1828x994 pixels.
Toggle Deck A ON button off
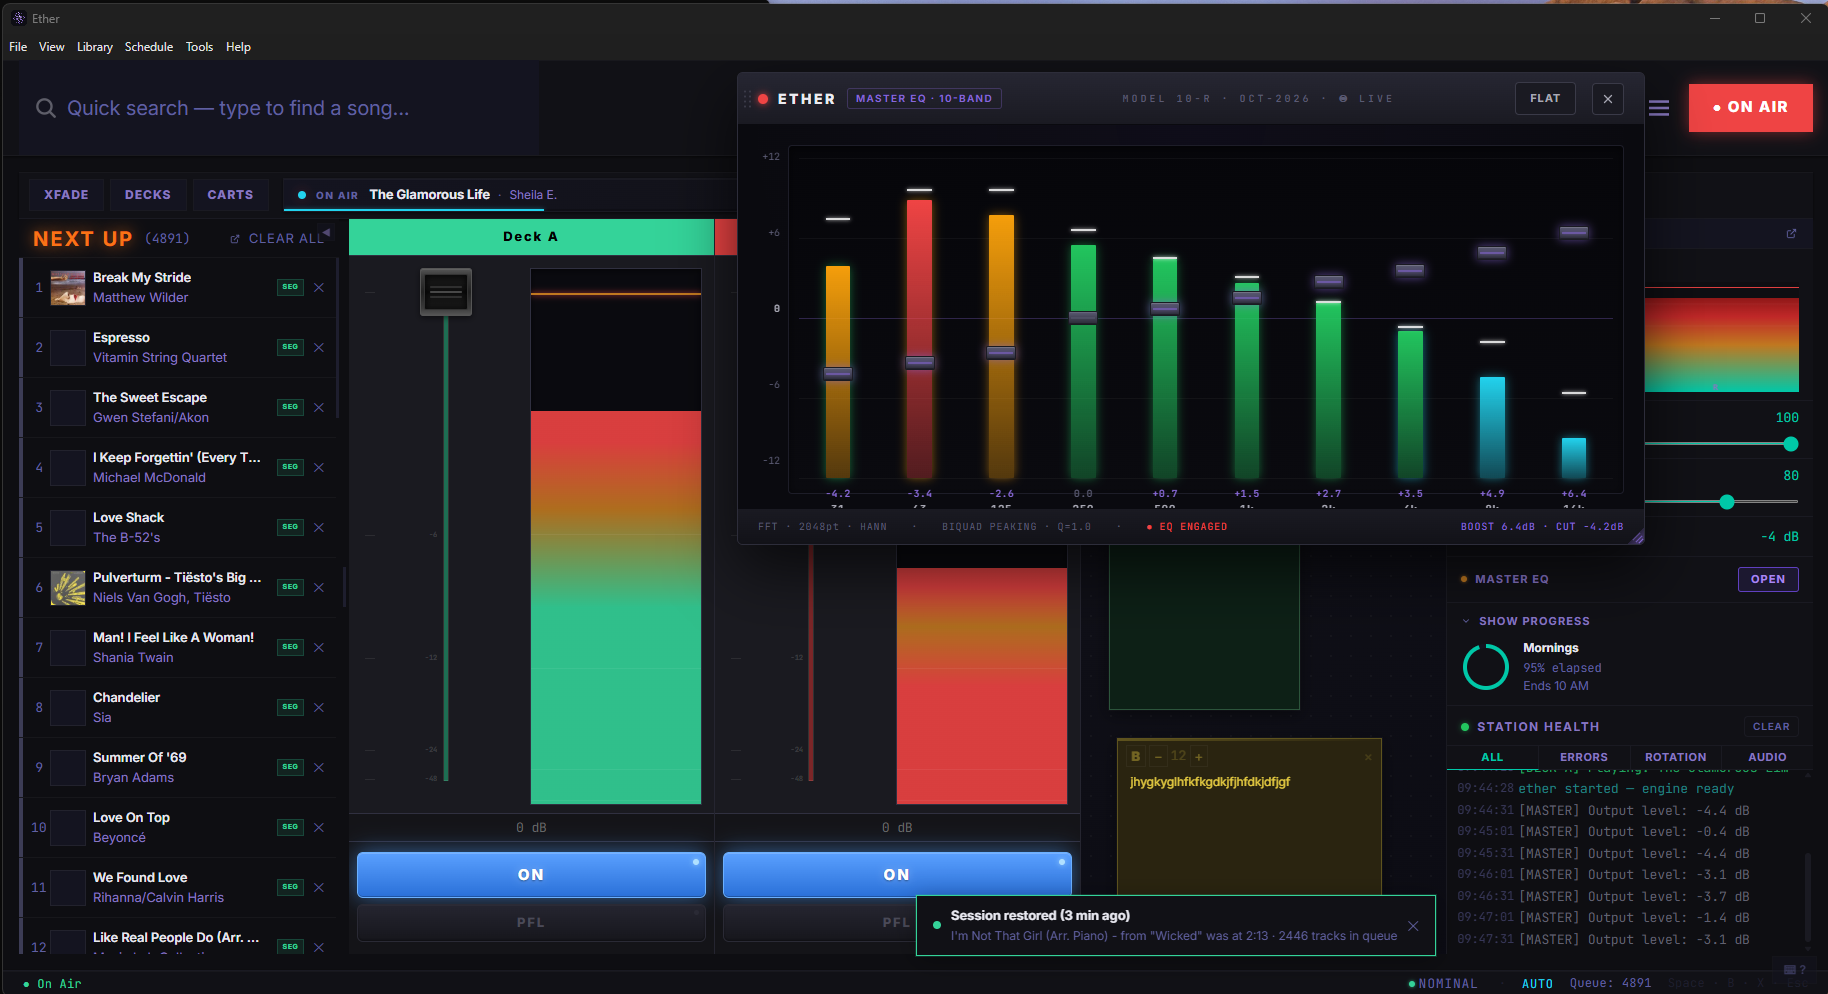click(x=530, y=874)
